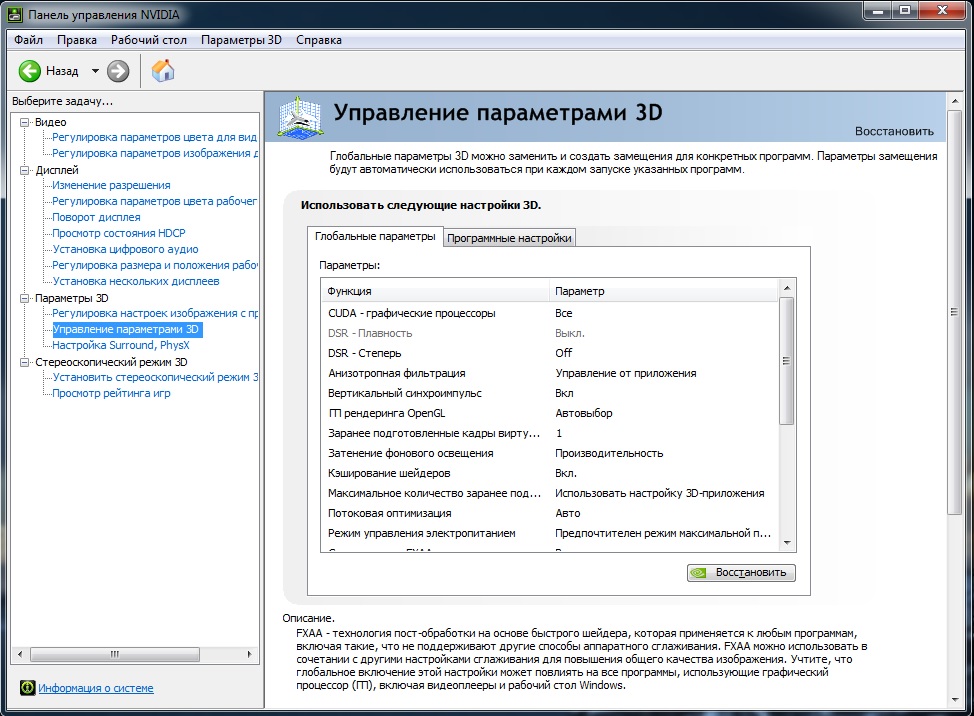Viewport: 974px width, 716px height.
Task: Select the Анизотропная фильтрация setting row
Action: tap(549, 373)
